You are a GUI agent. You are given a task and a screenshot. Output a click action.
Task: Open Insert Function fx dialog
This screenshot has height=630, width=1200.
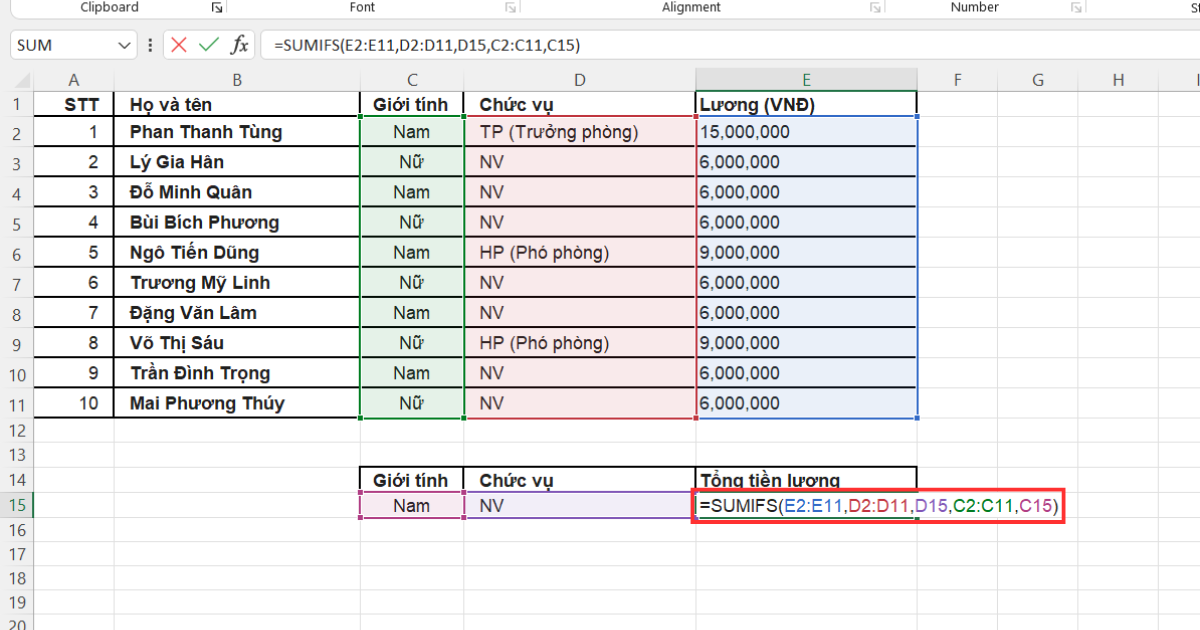click(240, 45)
